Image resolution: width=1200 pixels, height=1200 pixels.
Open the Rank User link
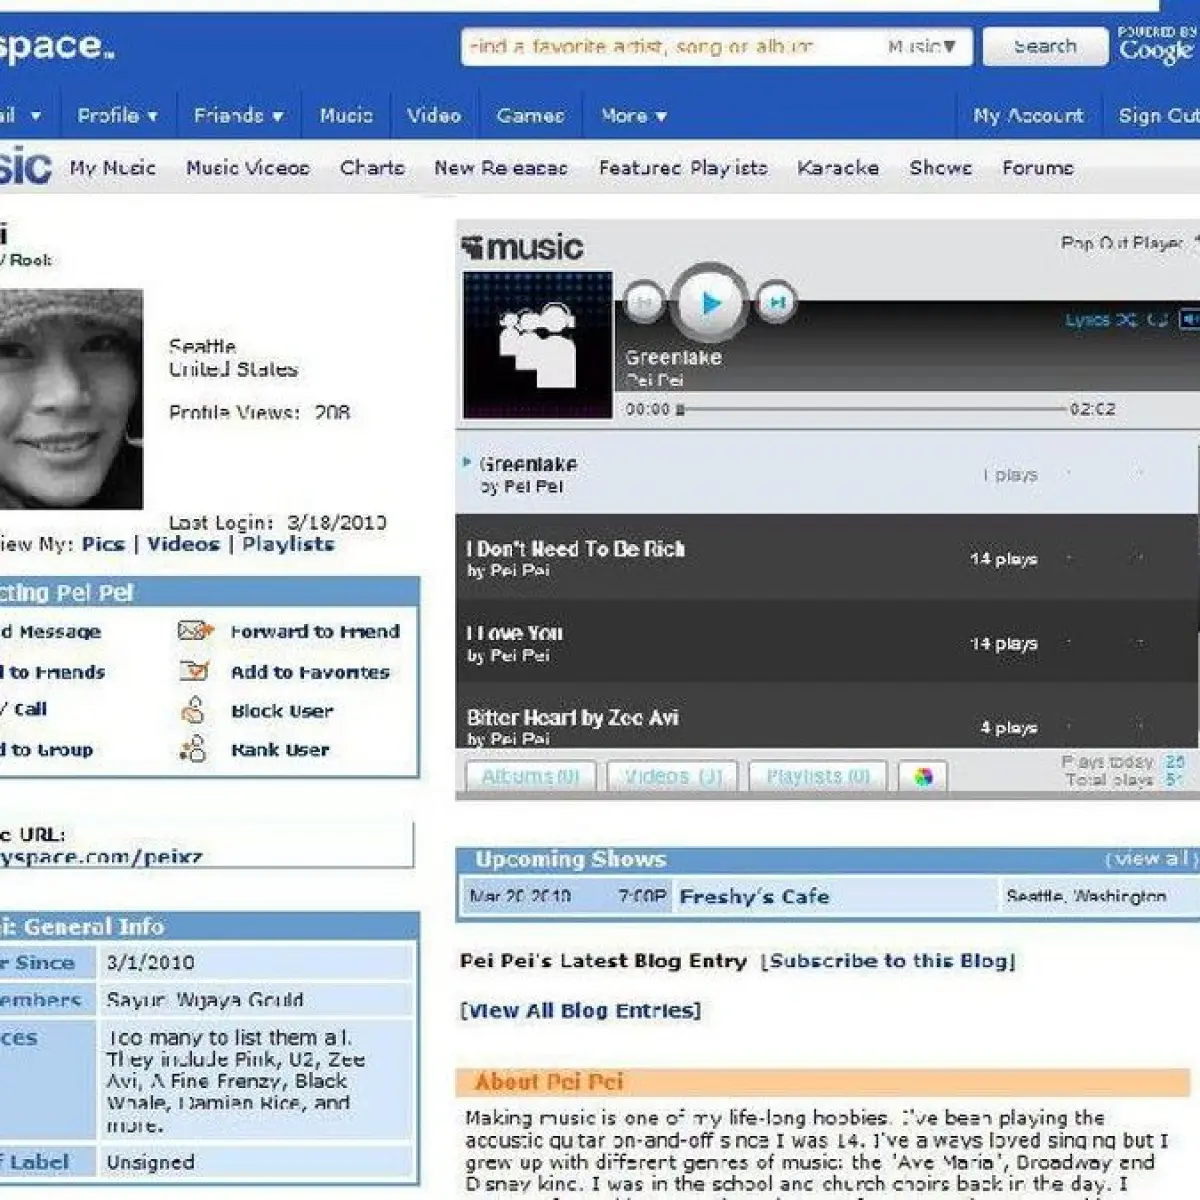click(x=280, y=749)
